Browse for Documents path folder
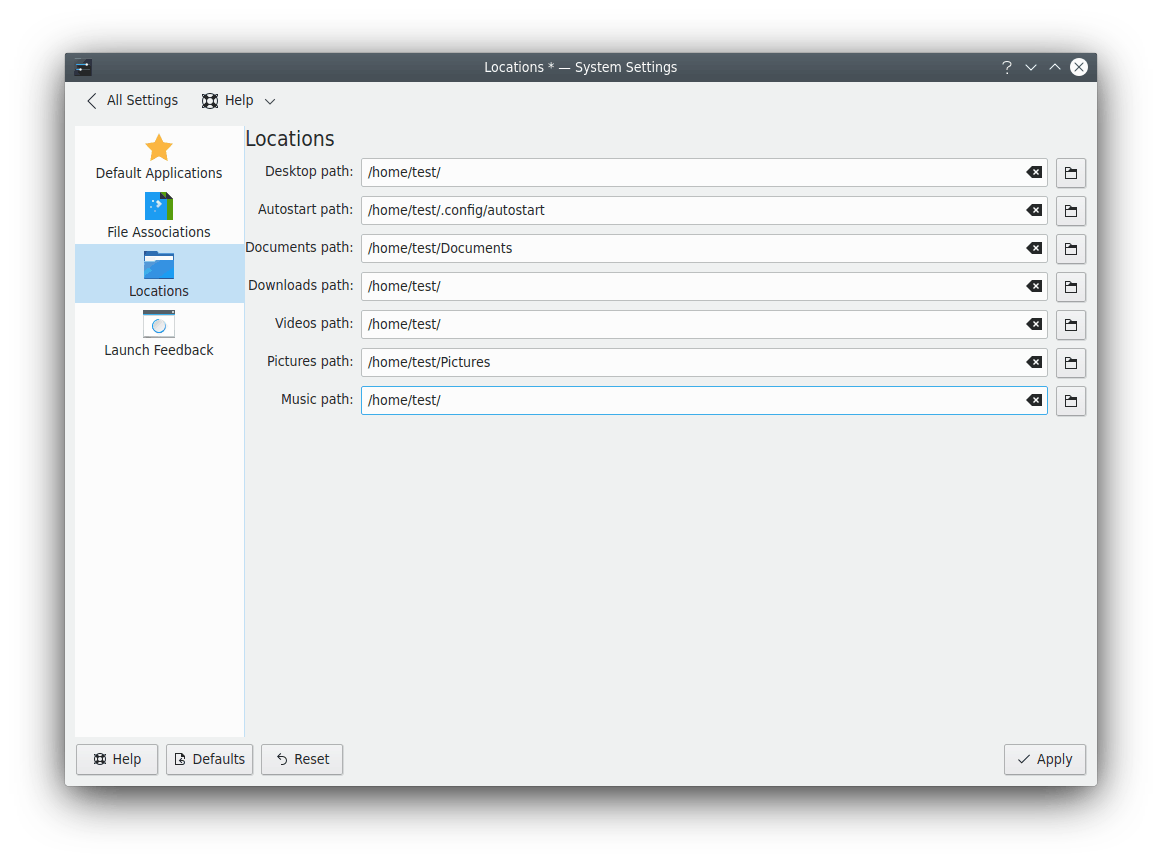Viewport: 1162px width, 863px height. [1070, 248]
